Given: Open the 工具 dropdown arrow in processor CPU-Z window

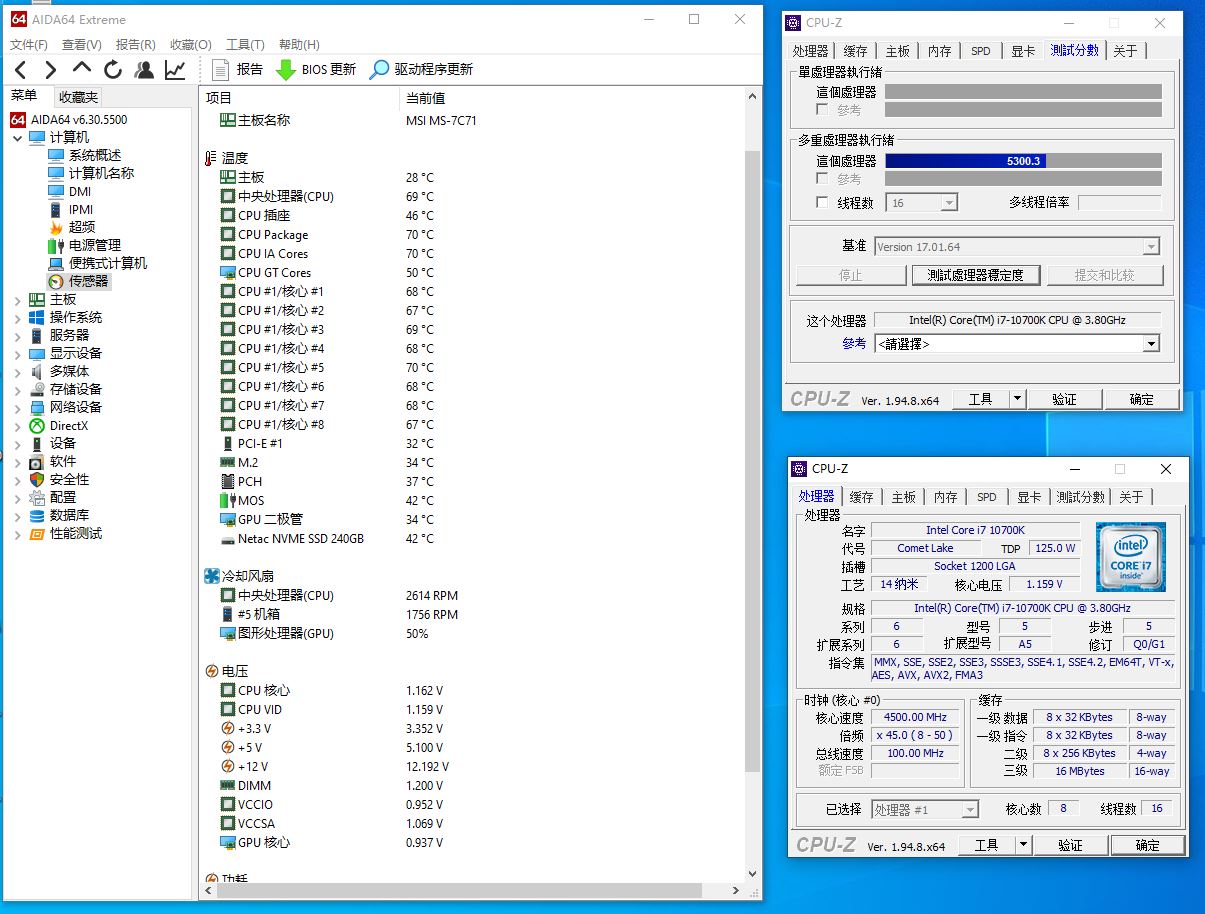Looking at the screenshot, I should coord(1023,845).
